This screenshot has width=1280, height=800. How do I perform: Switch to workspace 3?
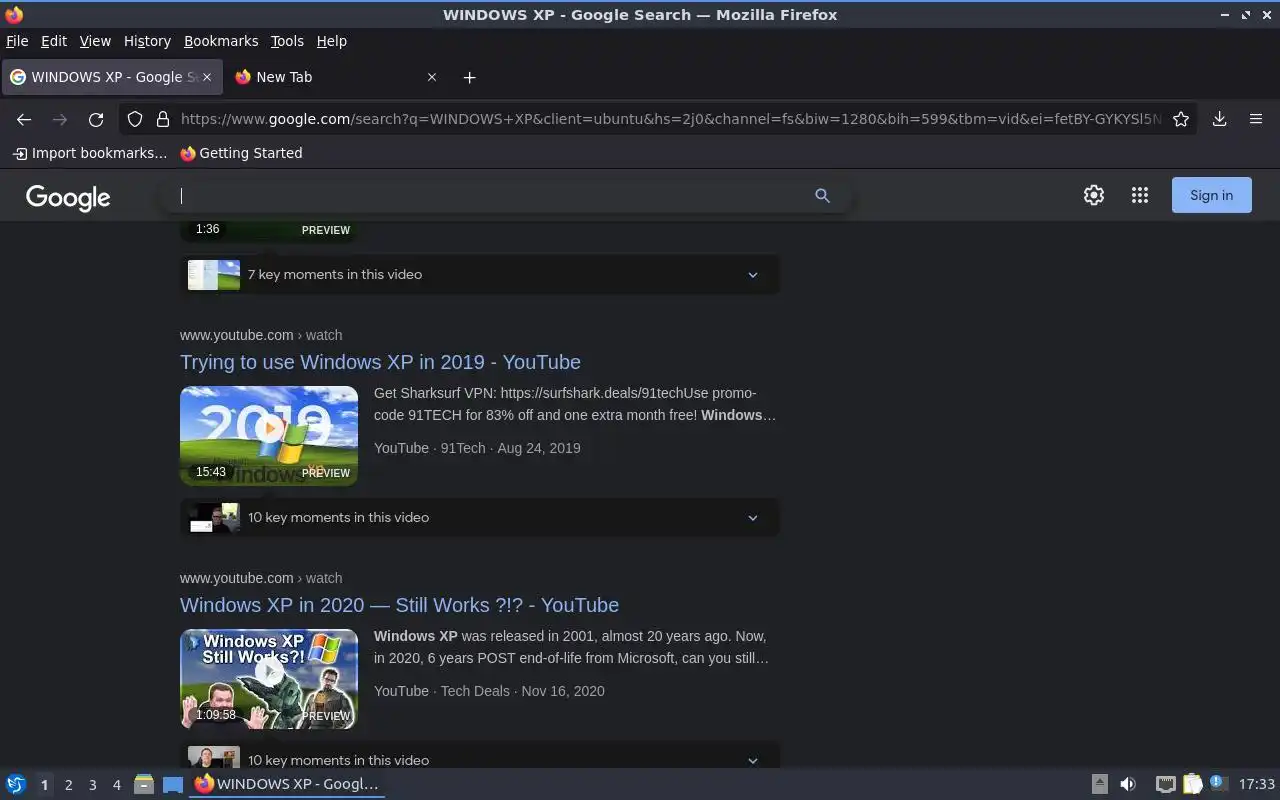pos(92,785)
